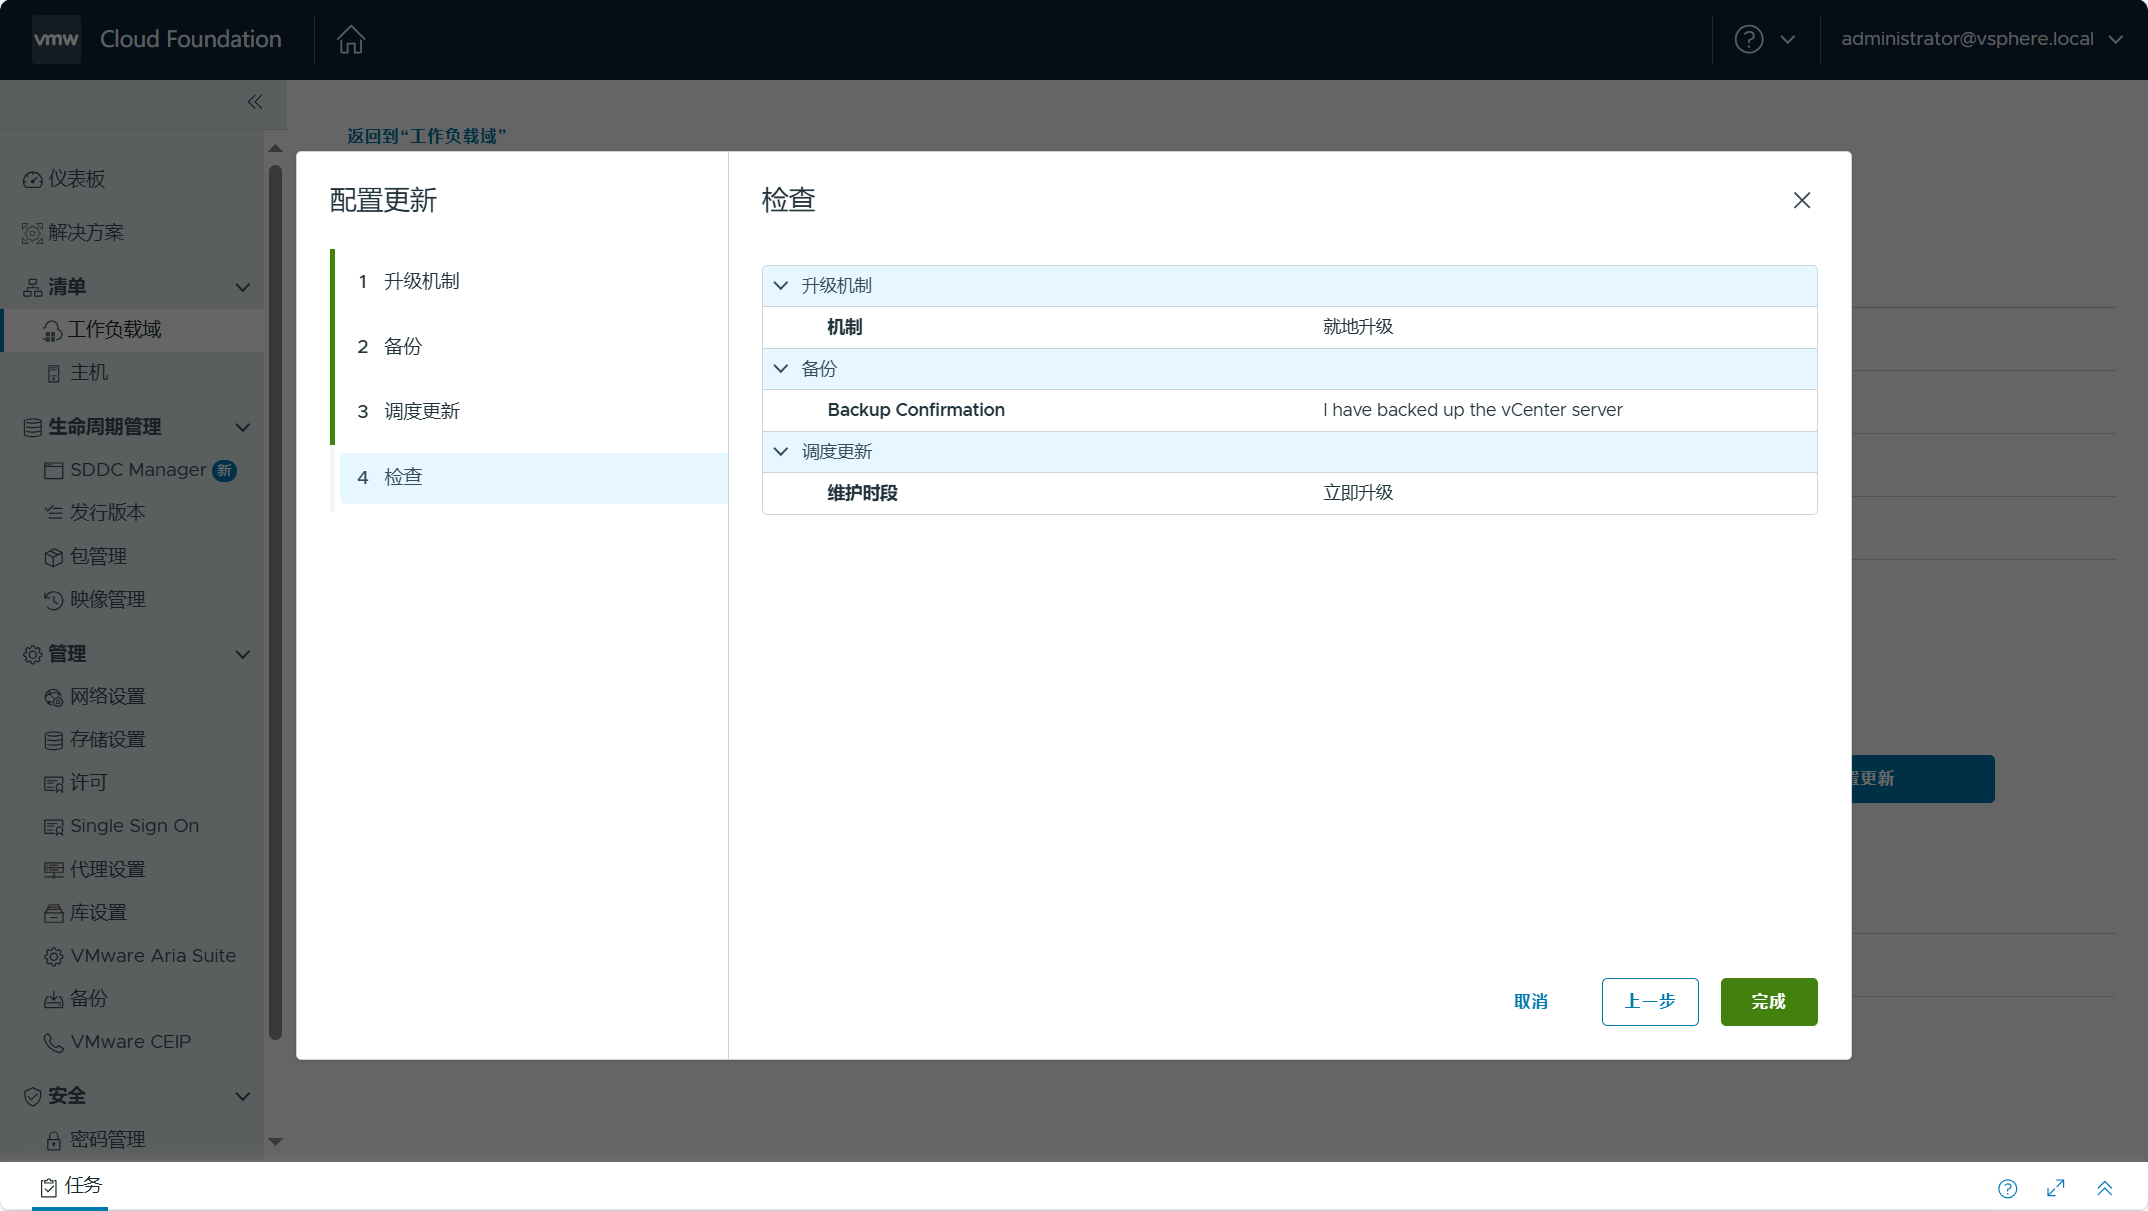This screenshot has width=2148, height=1211.
Task: Click the VMware Aria Suite gear icon
Action: coord(54,957)
